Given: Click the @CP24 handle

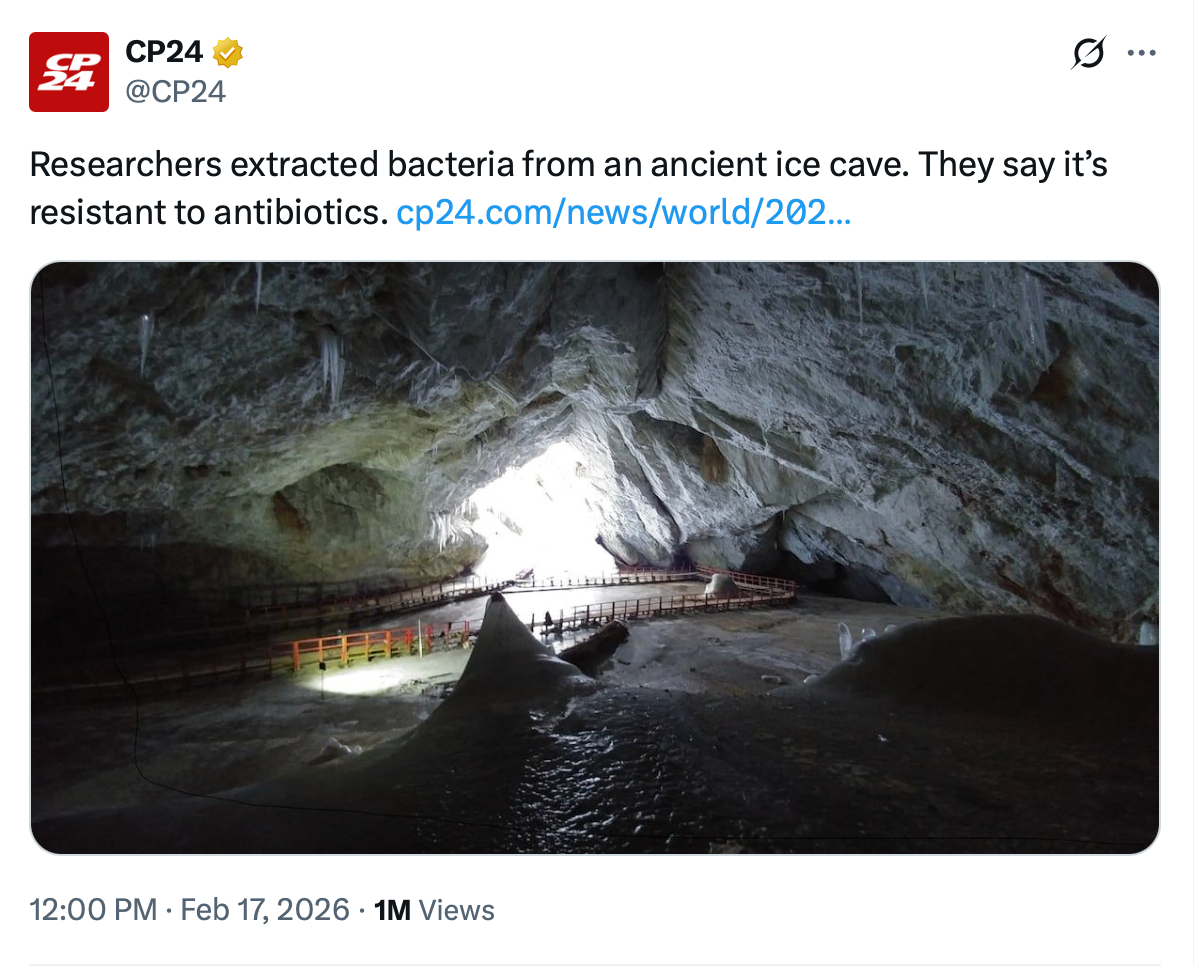Looking at the screenshot, I should [175, 92].
